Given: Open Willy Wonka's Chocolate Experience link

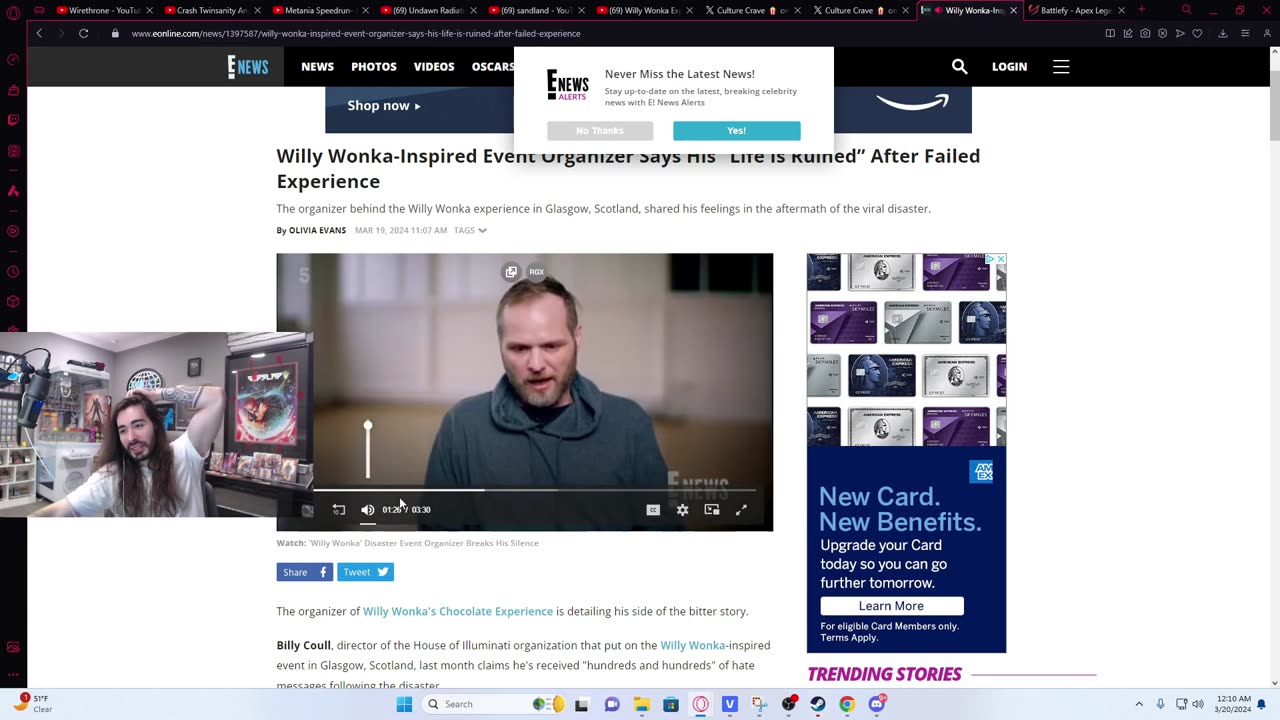Looking at the screenshot, I should [458, 611].
